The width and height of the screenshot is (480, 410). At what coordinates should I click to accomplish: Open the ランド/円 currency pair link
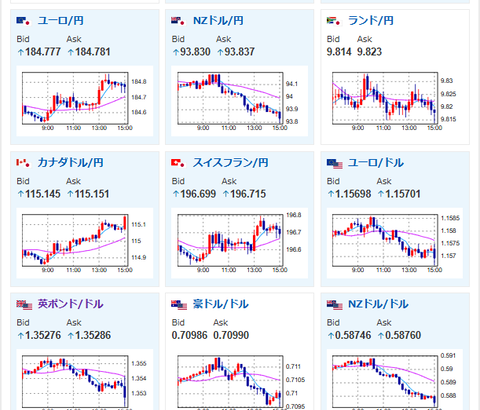pos(371,21)
